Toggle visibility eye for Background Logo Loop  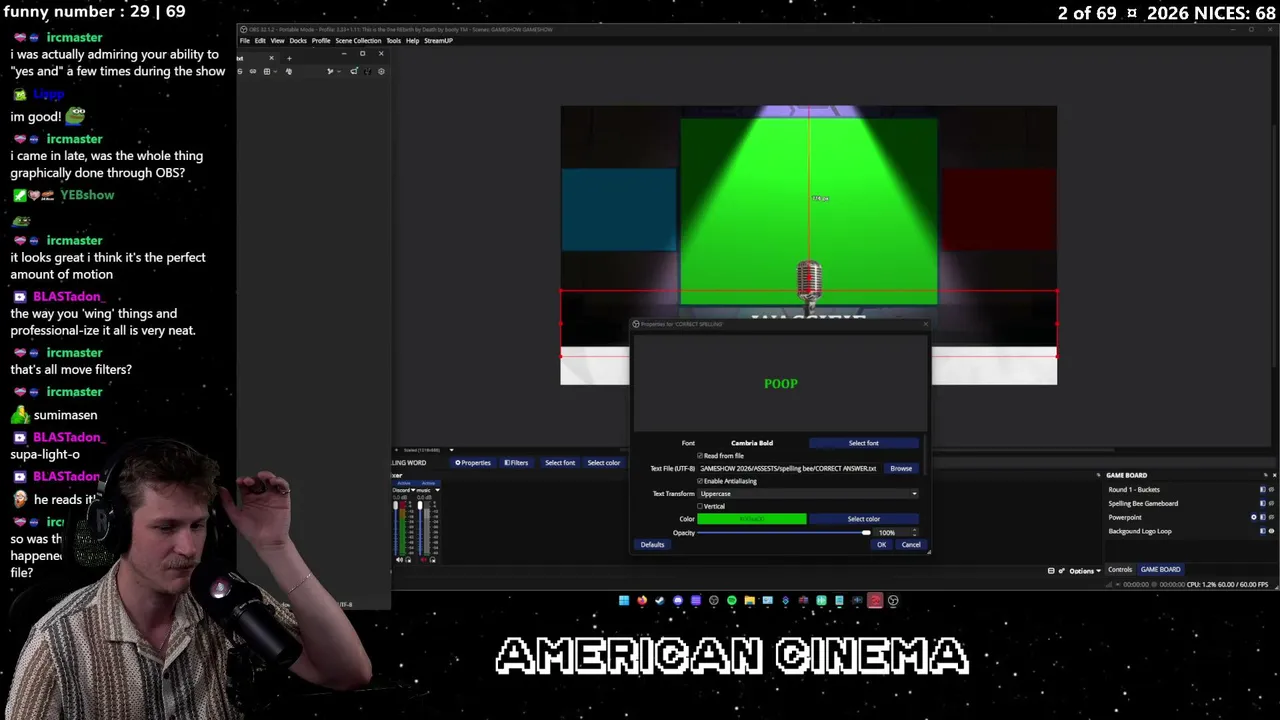pos(1271,531)
